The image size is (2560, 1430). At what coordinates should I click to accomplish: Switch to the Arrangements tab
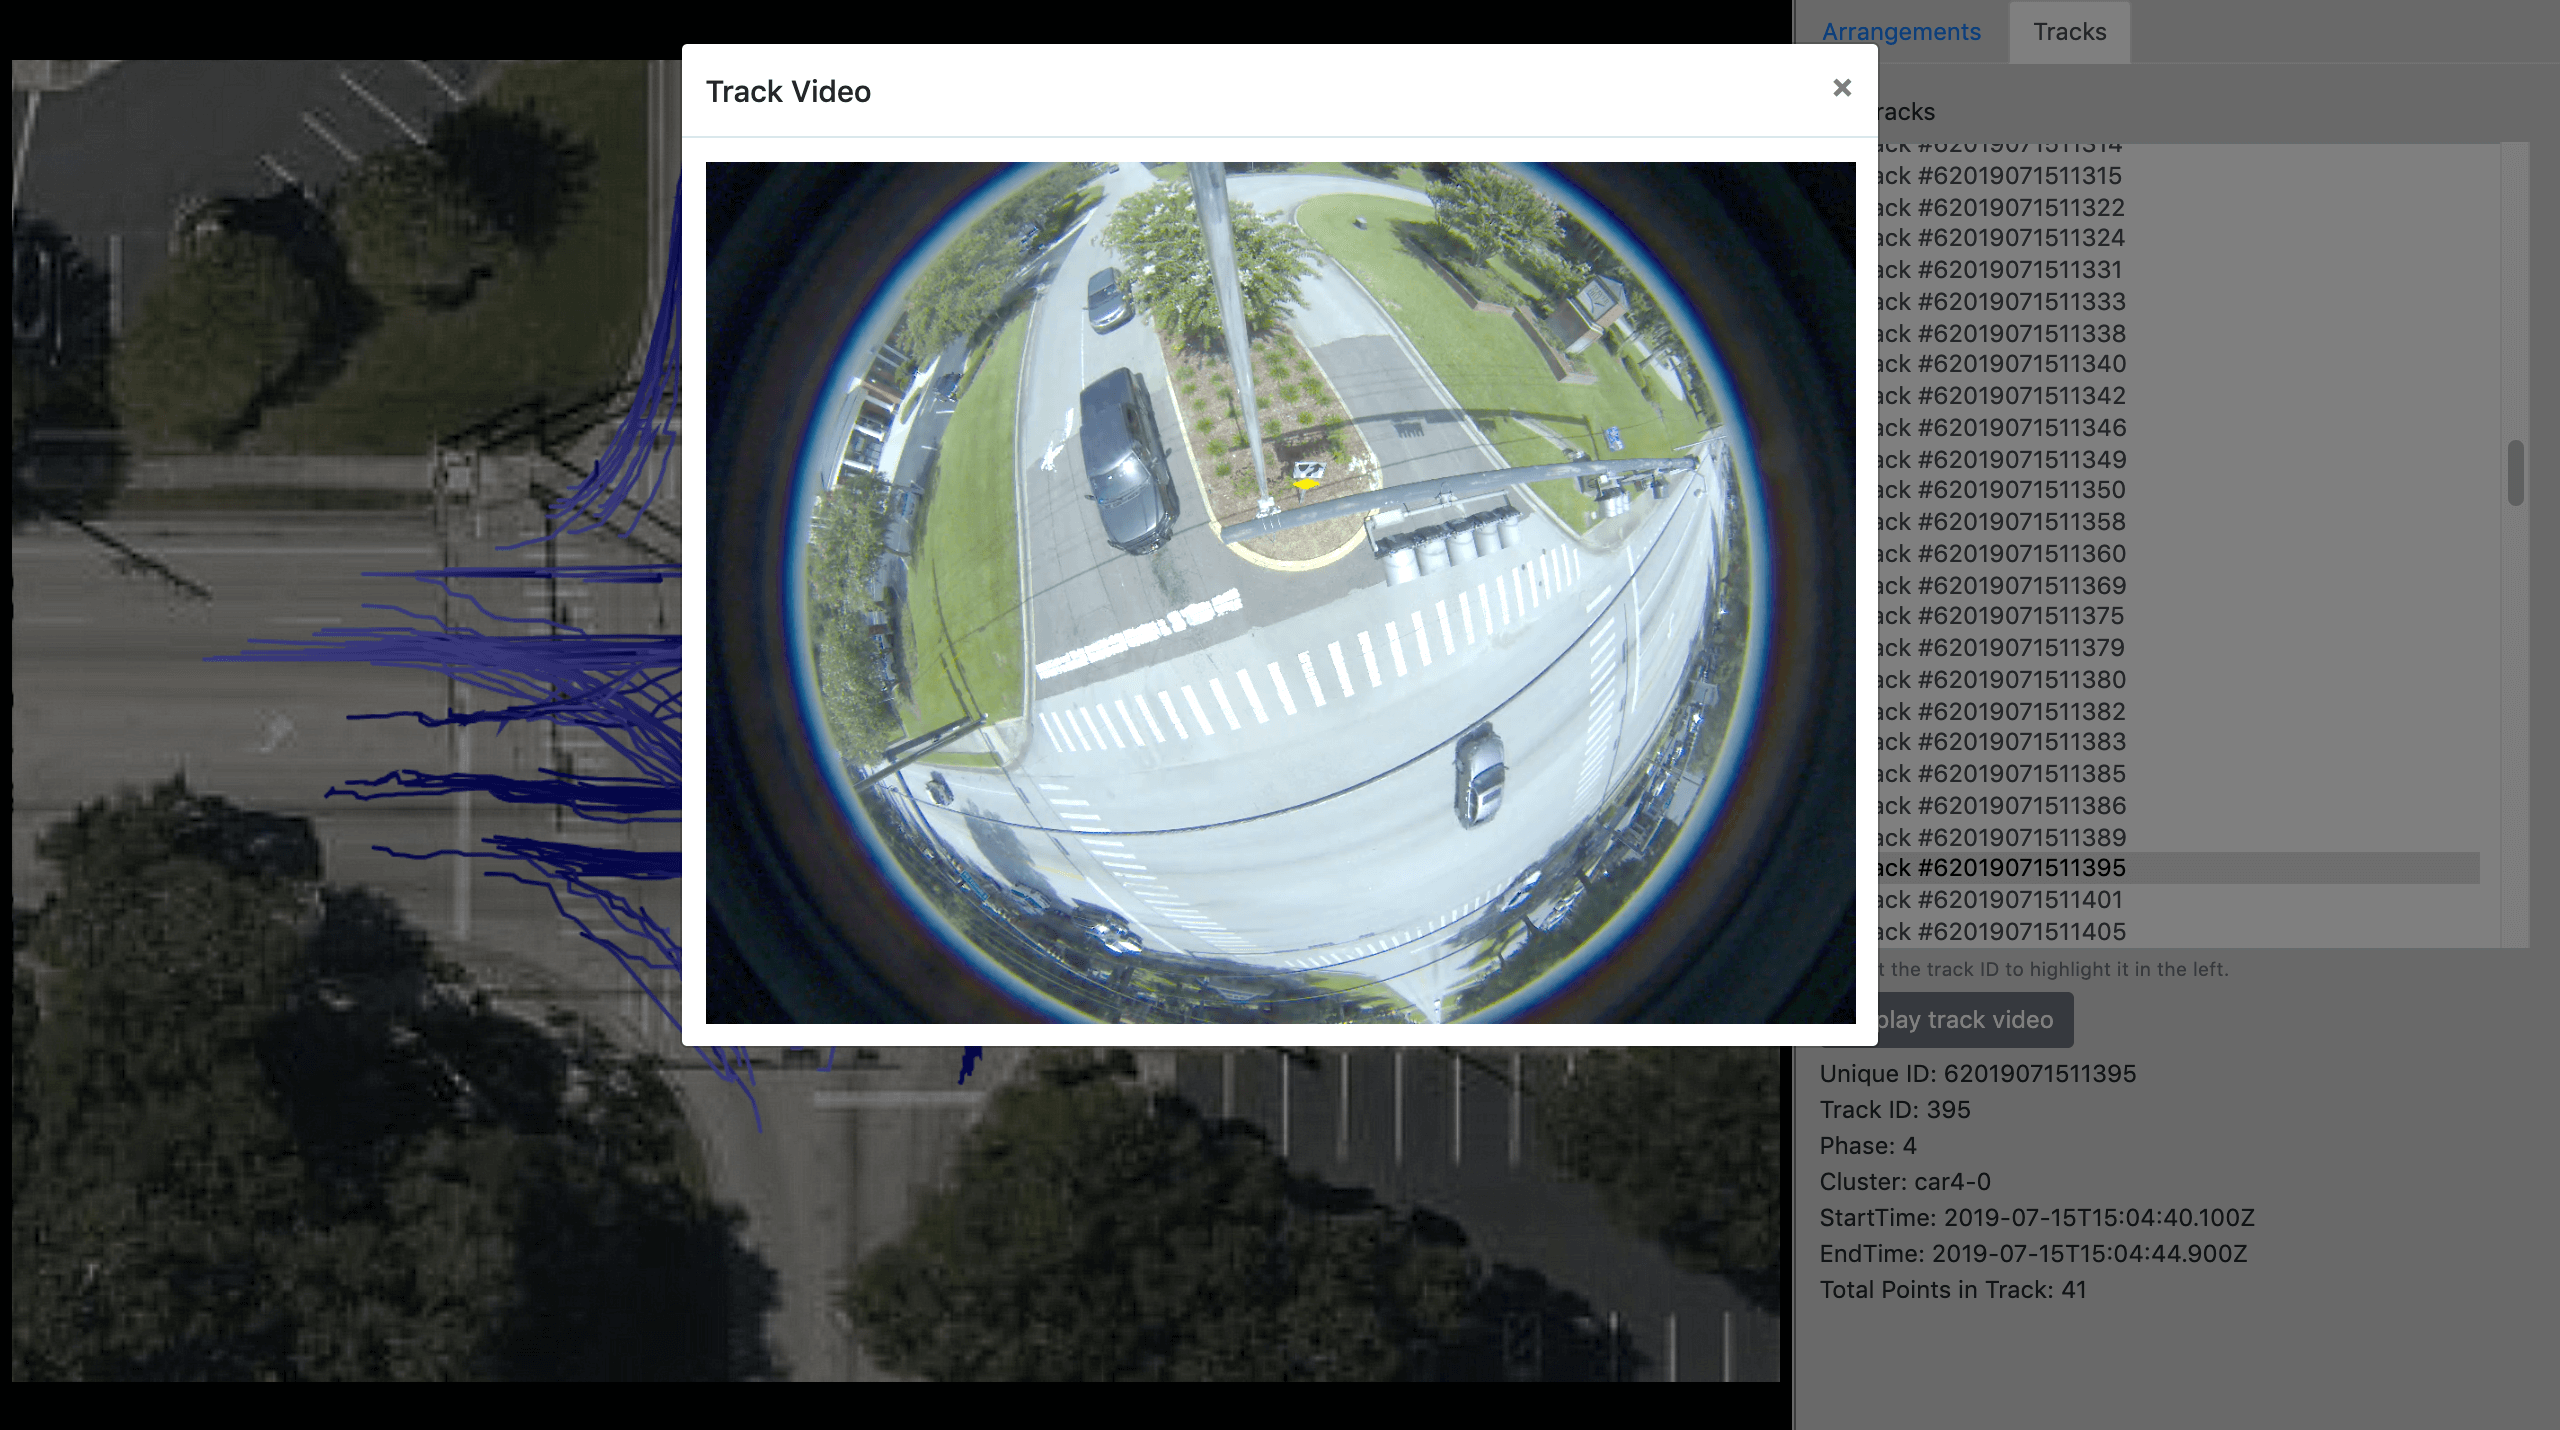click(x=1900, y=32)
